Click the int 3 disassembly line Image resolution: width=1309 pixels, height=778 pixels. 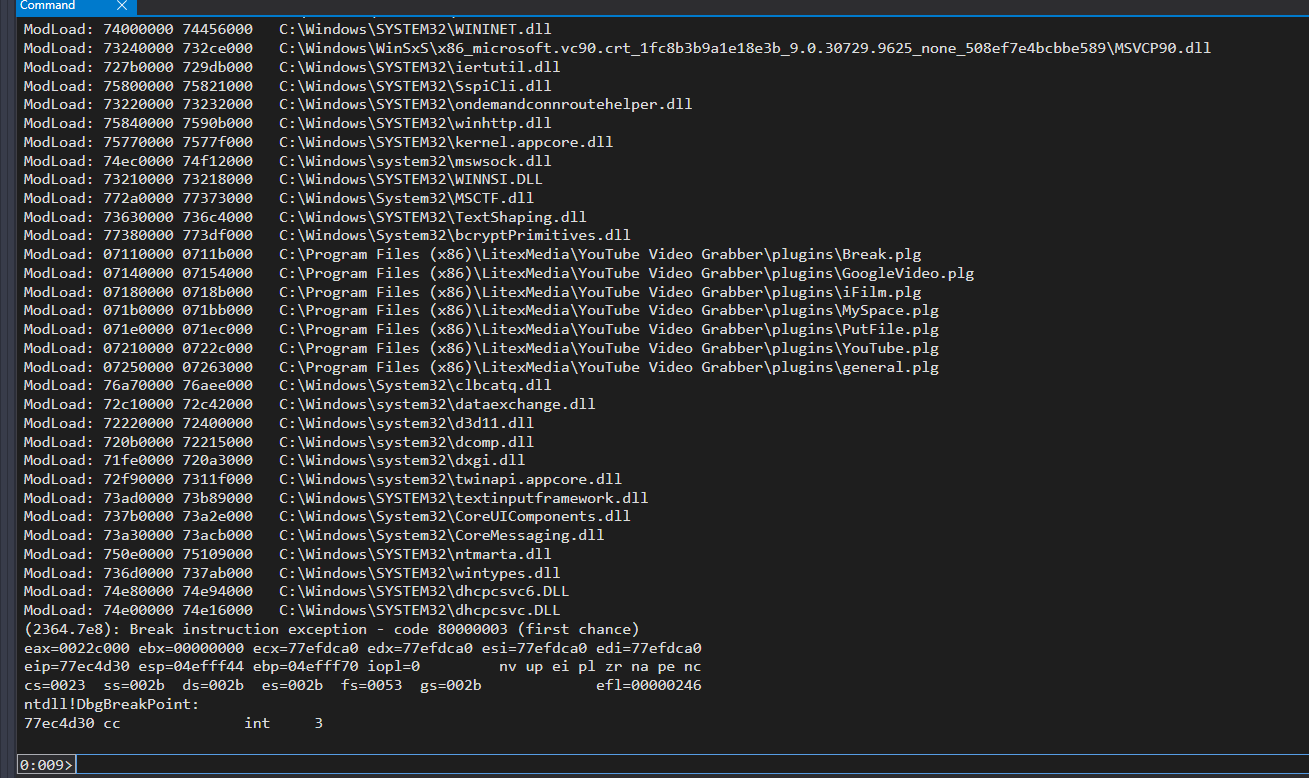click(172, 723)
